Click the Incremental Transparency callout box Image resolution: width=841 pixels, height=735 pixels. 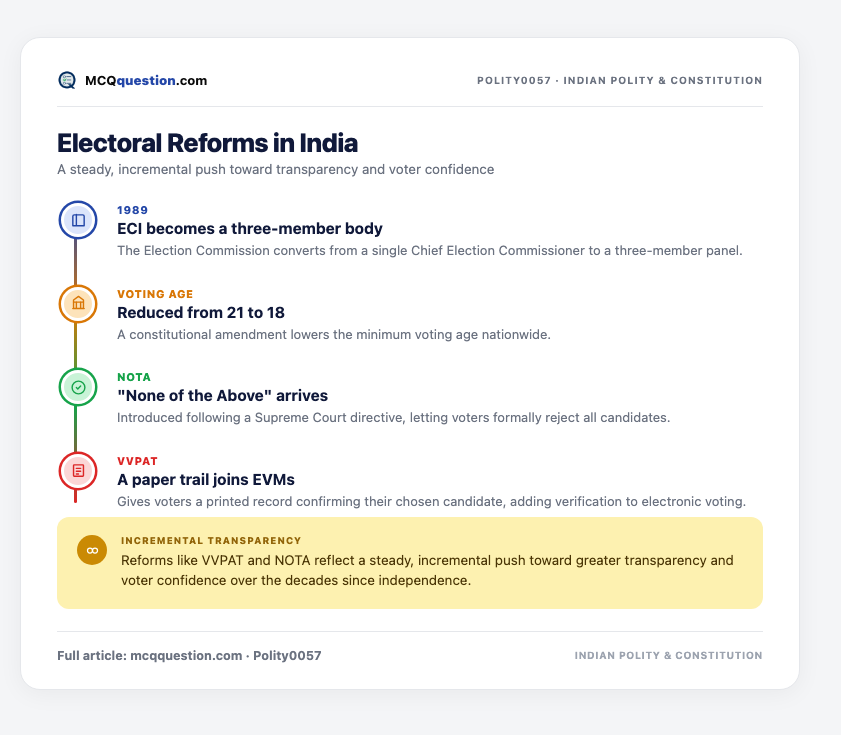click(x=410, y=563)
